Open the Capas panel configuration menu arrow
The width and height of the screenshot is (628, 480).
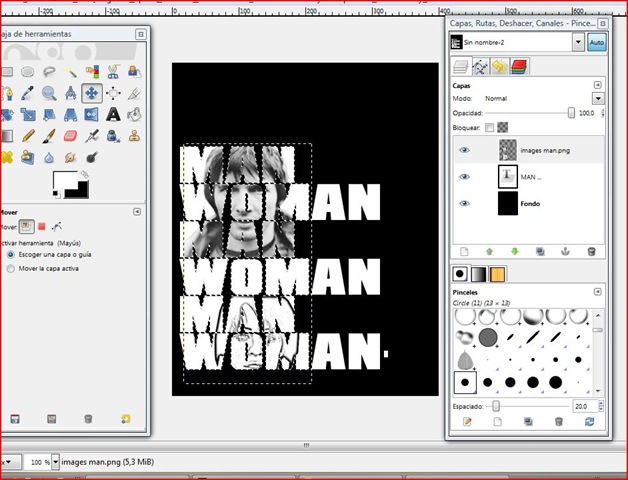coord(598,85)
